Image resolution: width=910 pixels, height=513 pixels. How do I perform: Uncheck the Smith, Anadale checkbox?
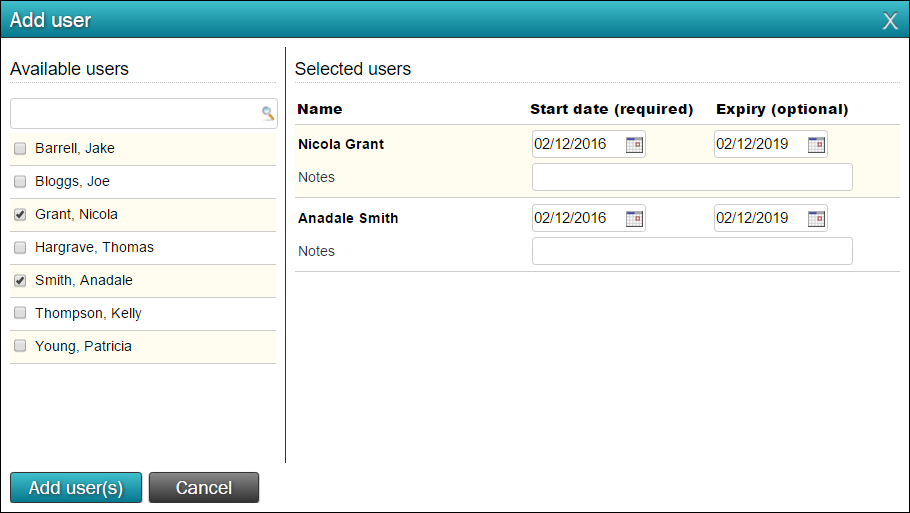click(x=20, y=281)
